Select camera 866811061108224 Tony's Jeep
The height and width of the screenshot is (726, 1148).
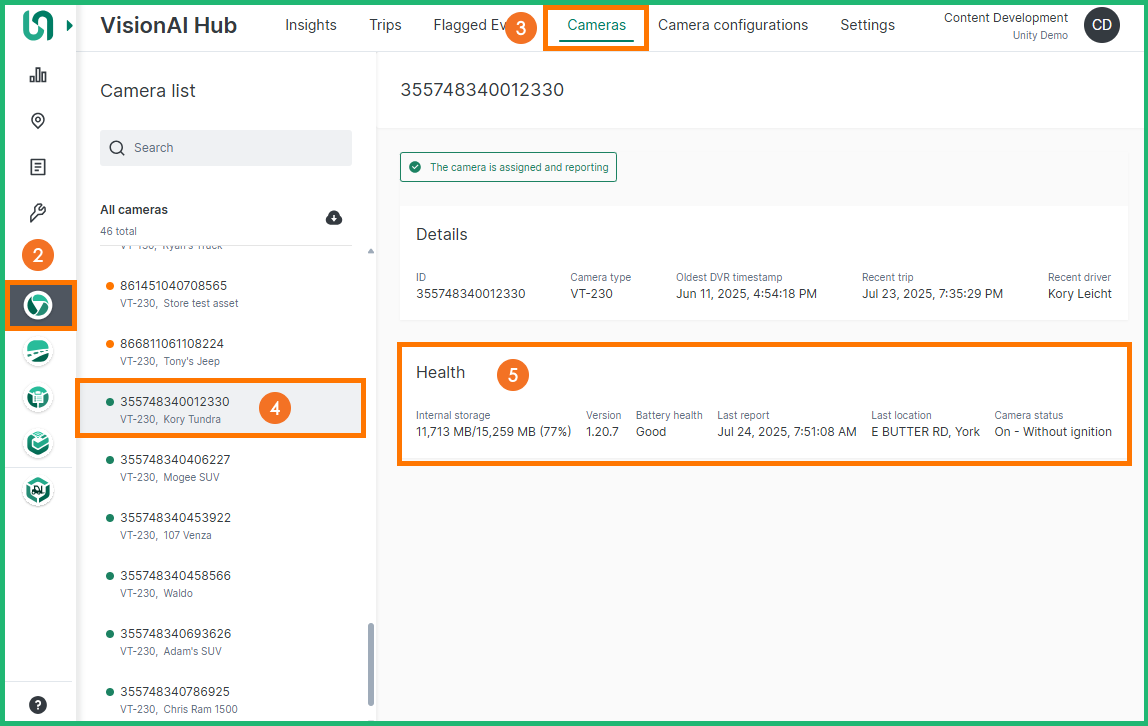pyautogui.click(x=172, y=351)
